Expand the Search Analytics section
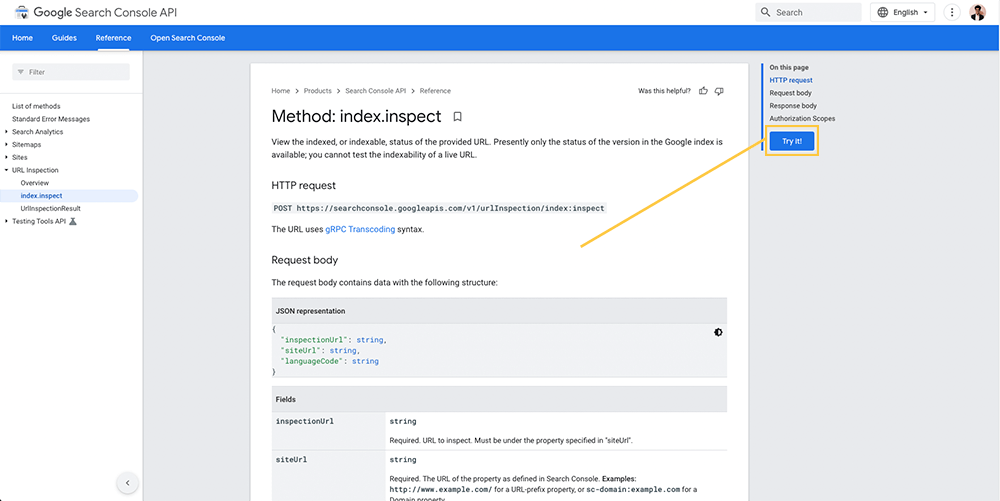Viewport: 1000px width, 501px height. pyautogui.click(x=6, y=132)
